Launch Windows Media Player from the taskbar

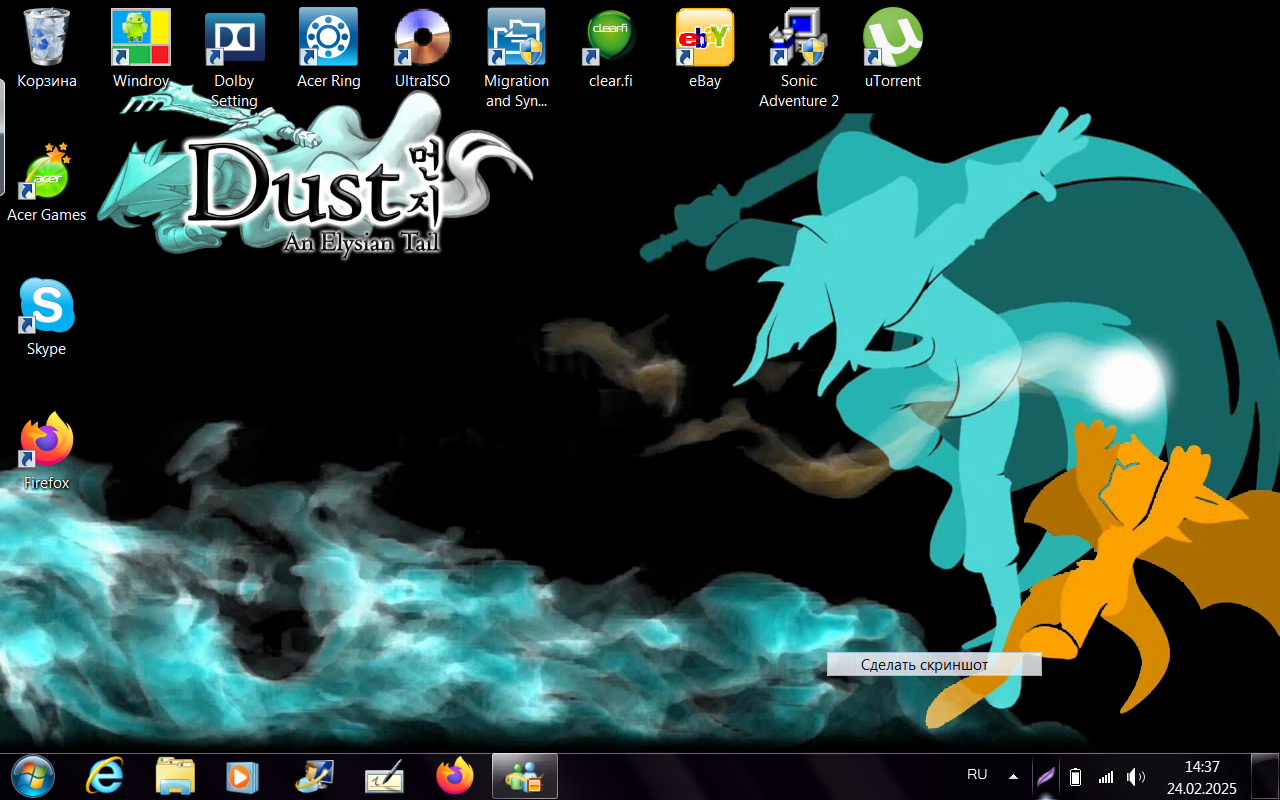[x=241, y=776]
